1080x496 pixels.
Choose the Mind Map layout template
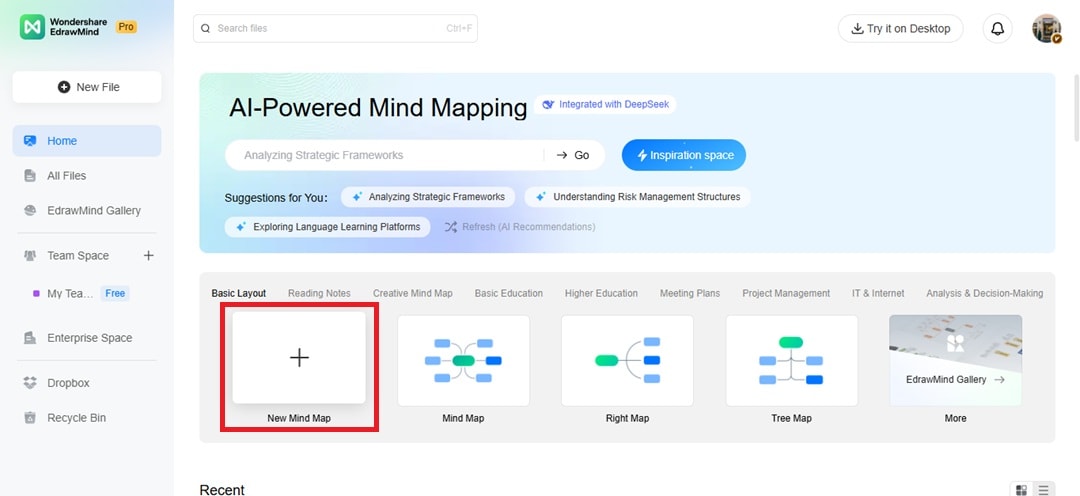tap(464, 360)
